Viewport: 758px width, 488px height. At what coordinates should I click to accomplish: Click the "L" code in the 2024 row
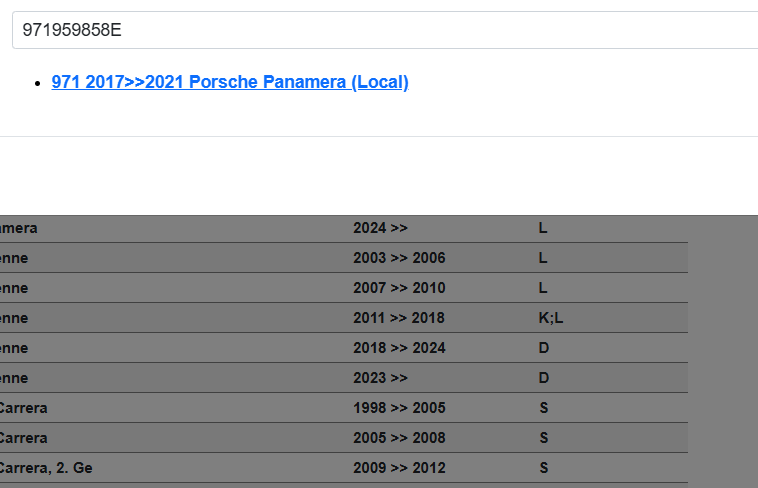[543, 228]
